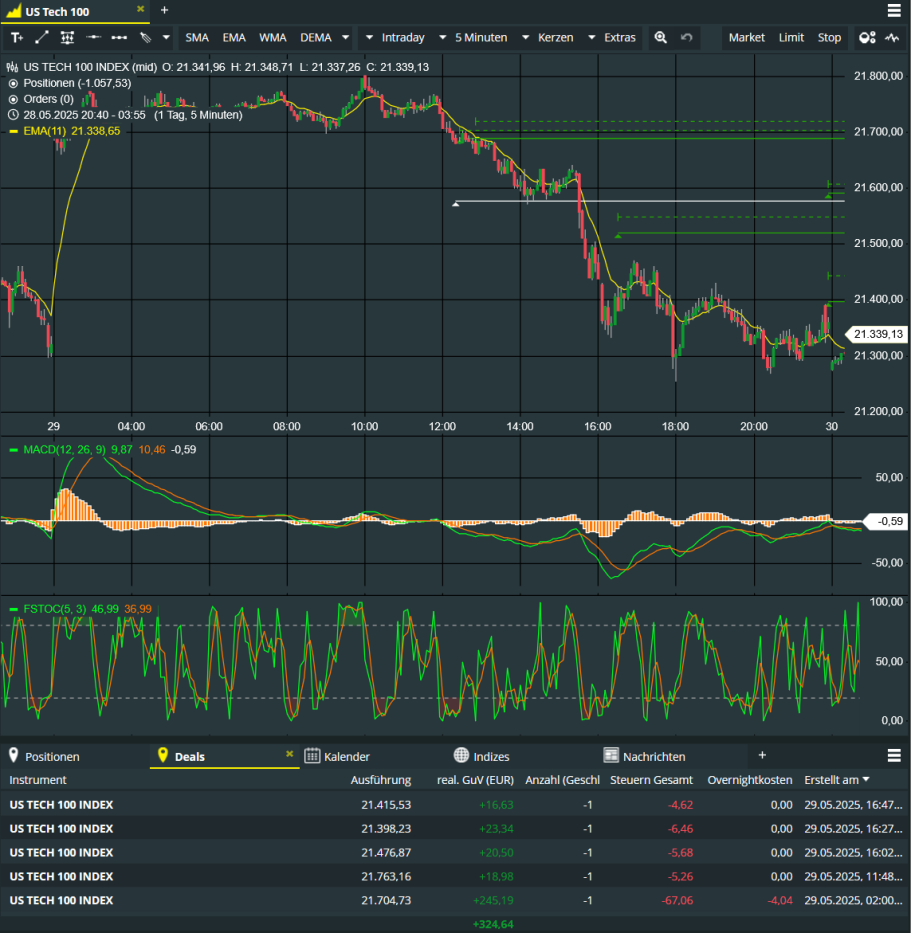The width and height of the screenshot is (911, 933).
Task: Expand the drawing tools dropdown arrow
Action: pyautogui.click(x=166, y=37)
